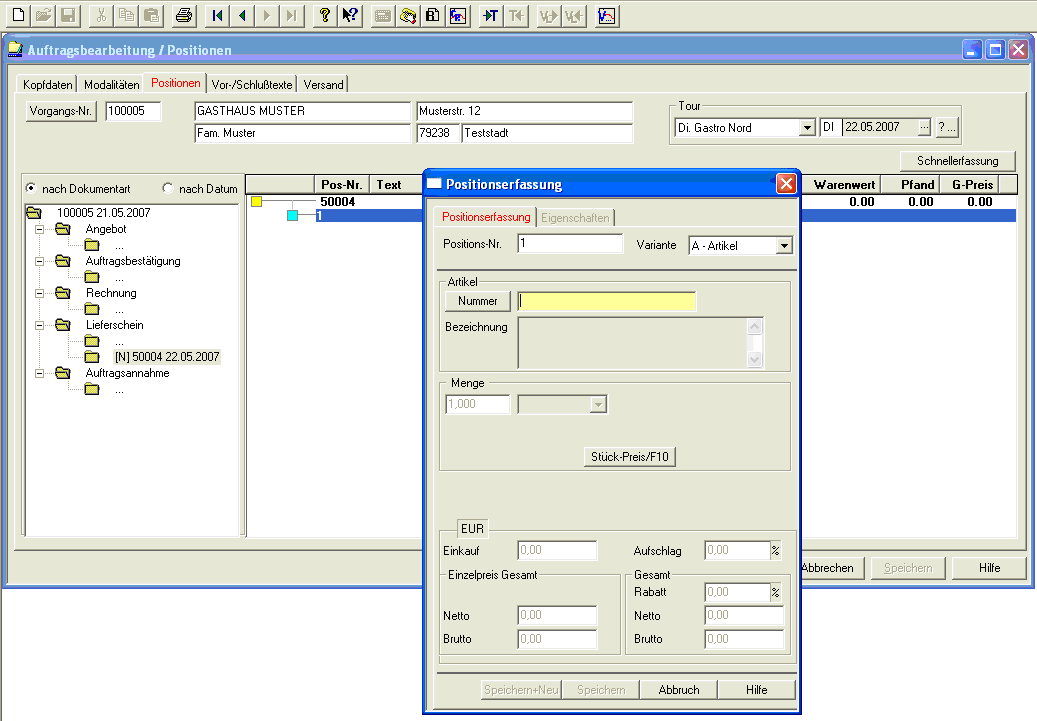Viewport: 1037px width, 721px height.
Task: Click the keyboard toolbar icon
Action: pos(383,15)
